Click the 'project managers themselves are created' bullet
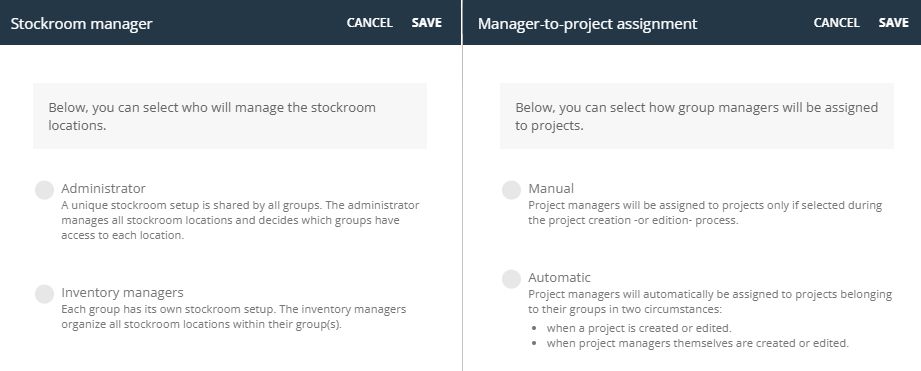The image size is (921, 371). [x=698, y=343]
